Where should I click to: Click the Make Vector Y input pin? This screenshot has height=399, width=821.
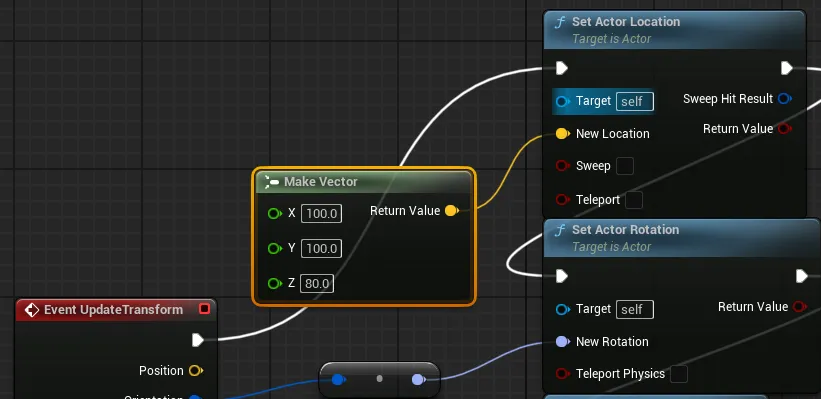[275, 248]
